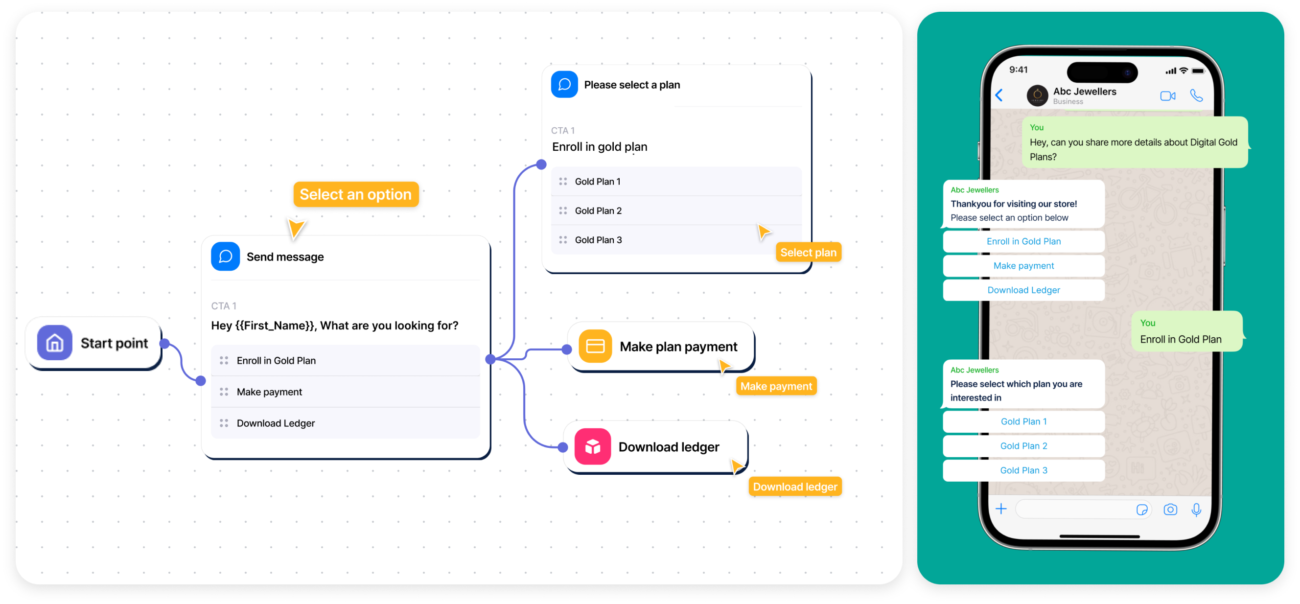Select the Make payment option row
1300x604 pixels.
[x=345, y=392]
